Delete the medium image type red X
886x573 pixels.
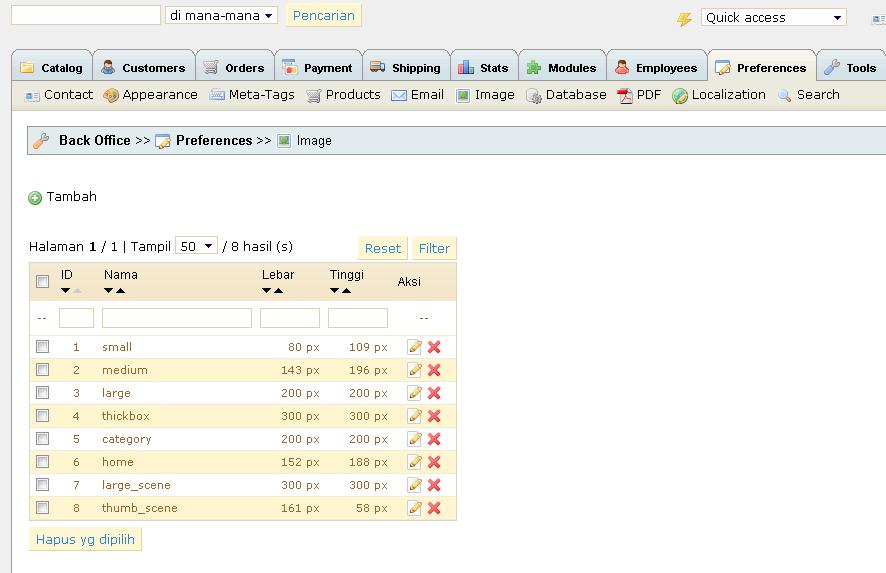434,370
